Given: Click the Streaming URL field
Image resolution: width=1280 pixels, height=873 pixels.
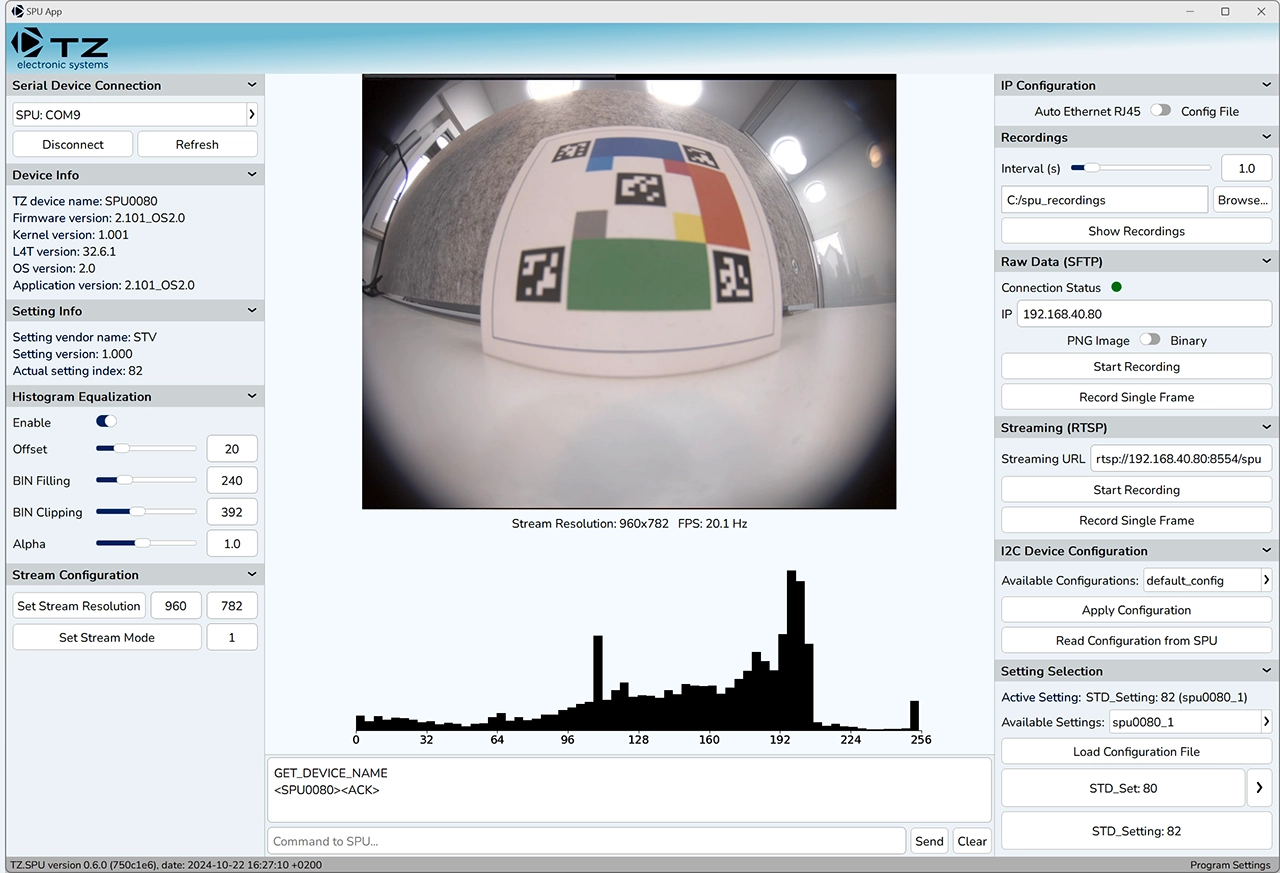Looking at the screenshot, I should point(1181,459).
